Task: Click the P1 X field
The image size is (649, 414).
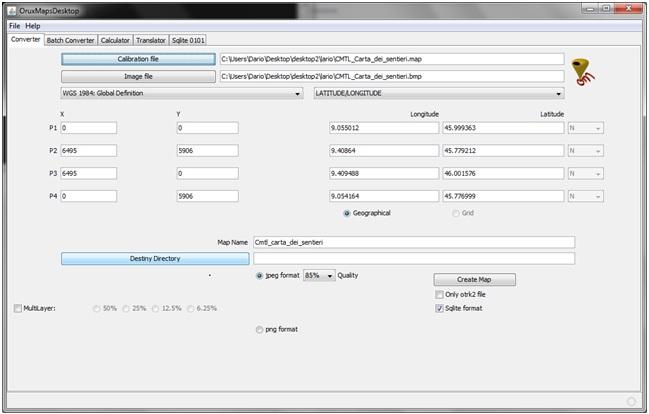Action: click(89, 128)
